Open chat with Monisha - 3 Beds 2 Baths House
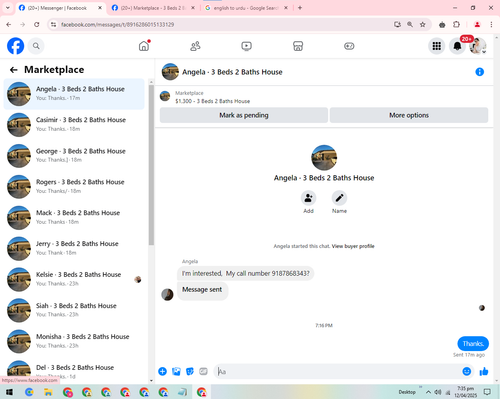This screenshot has width=500, height=399. [74, 341]
